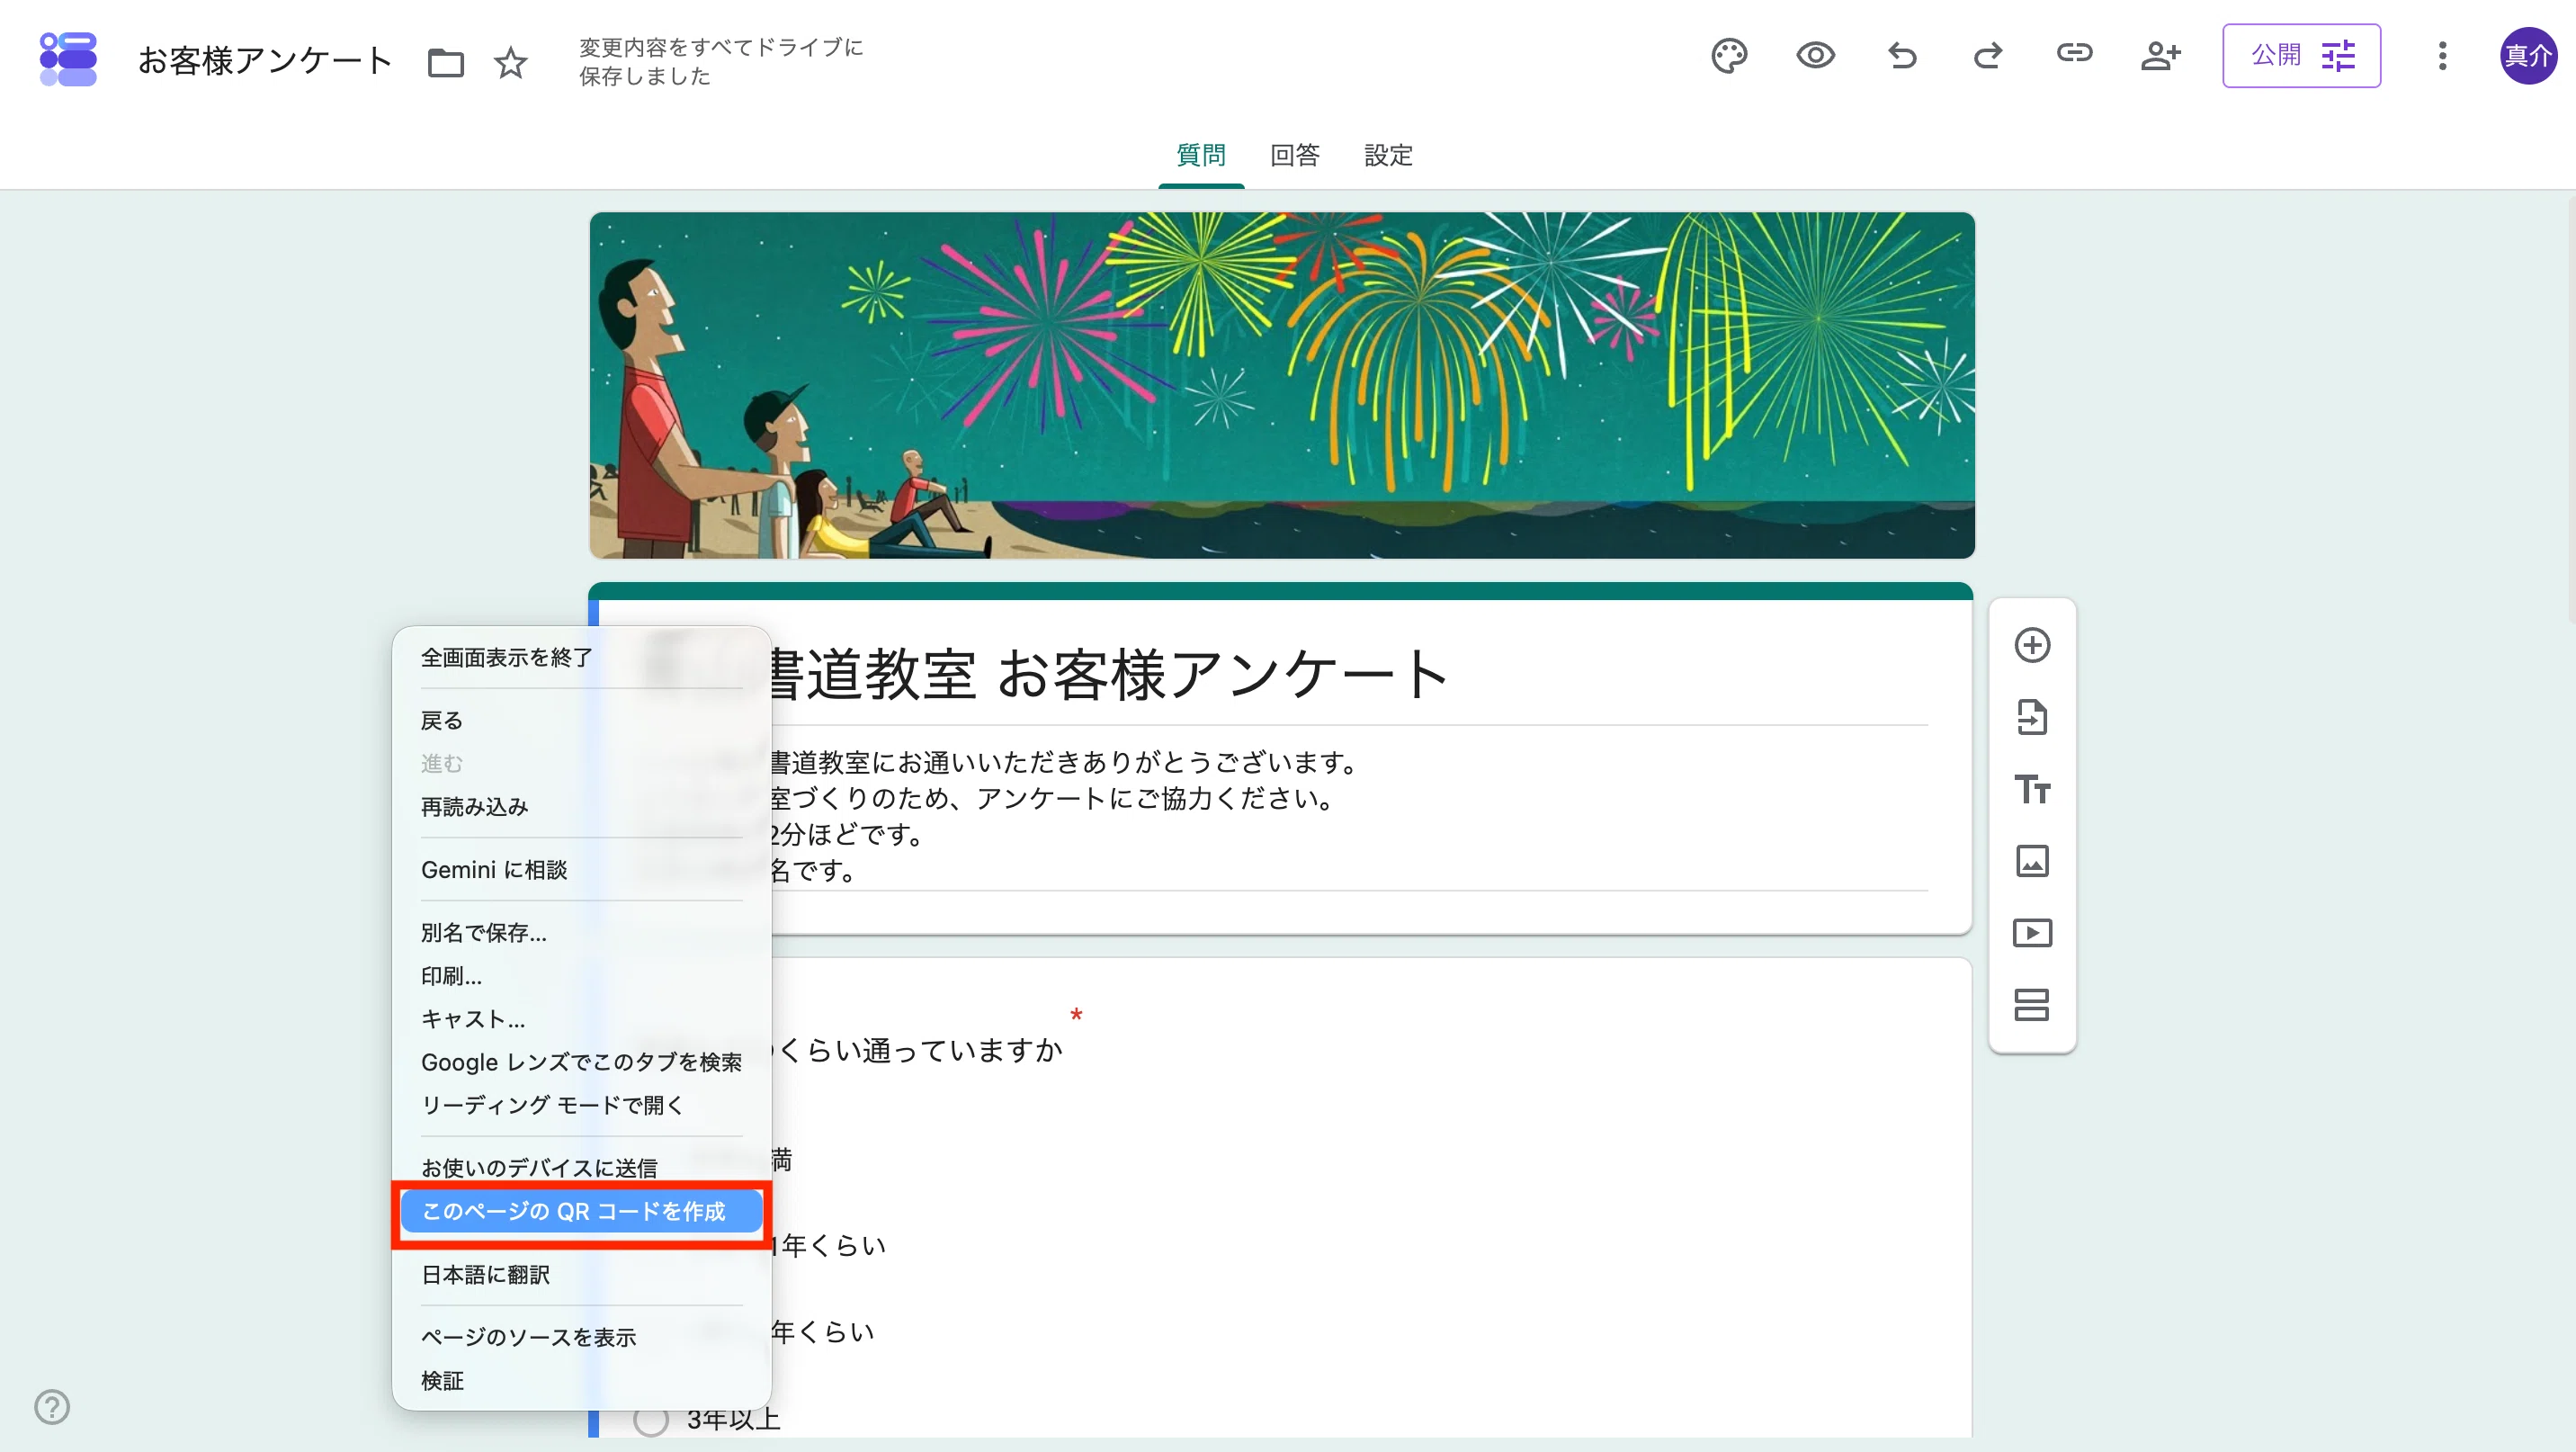Add a section with the two-bar icon
The width and height of the screenshot is (2576, 1452).
click(2032, 1005)
